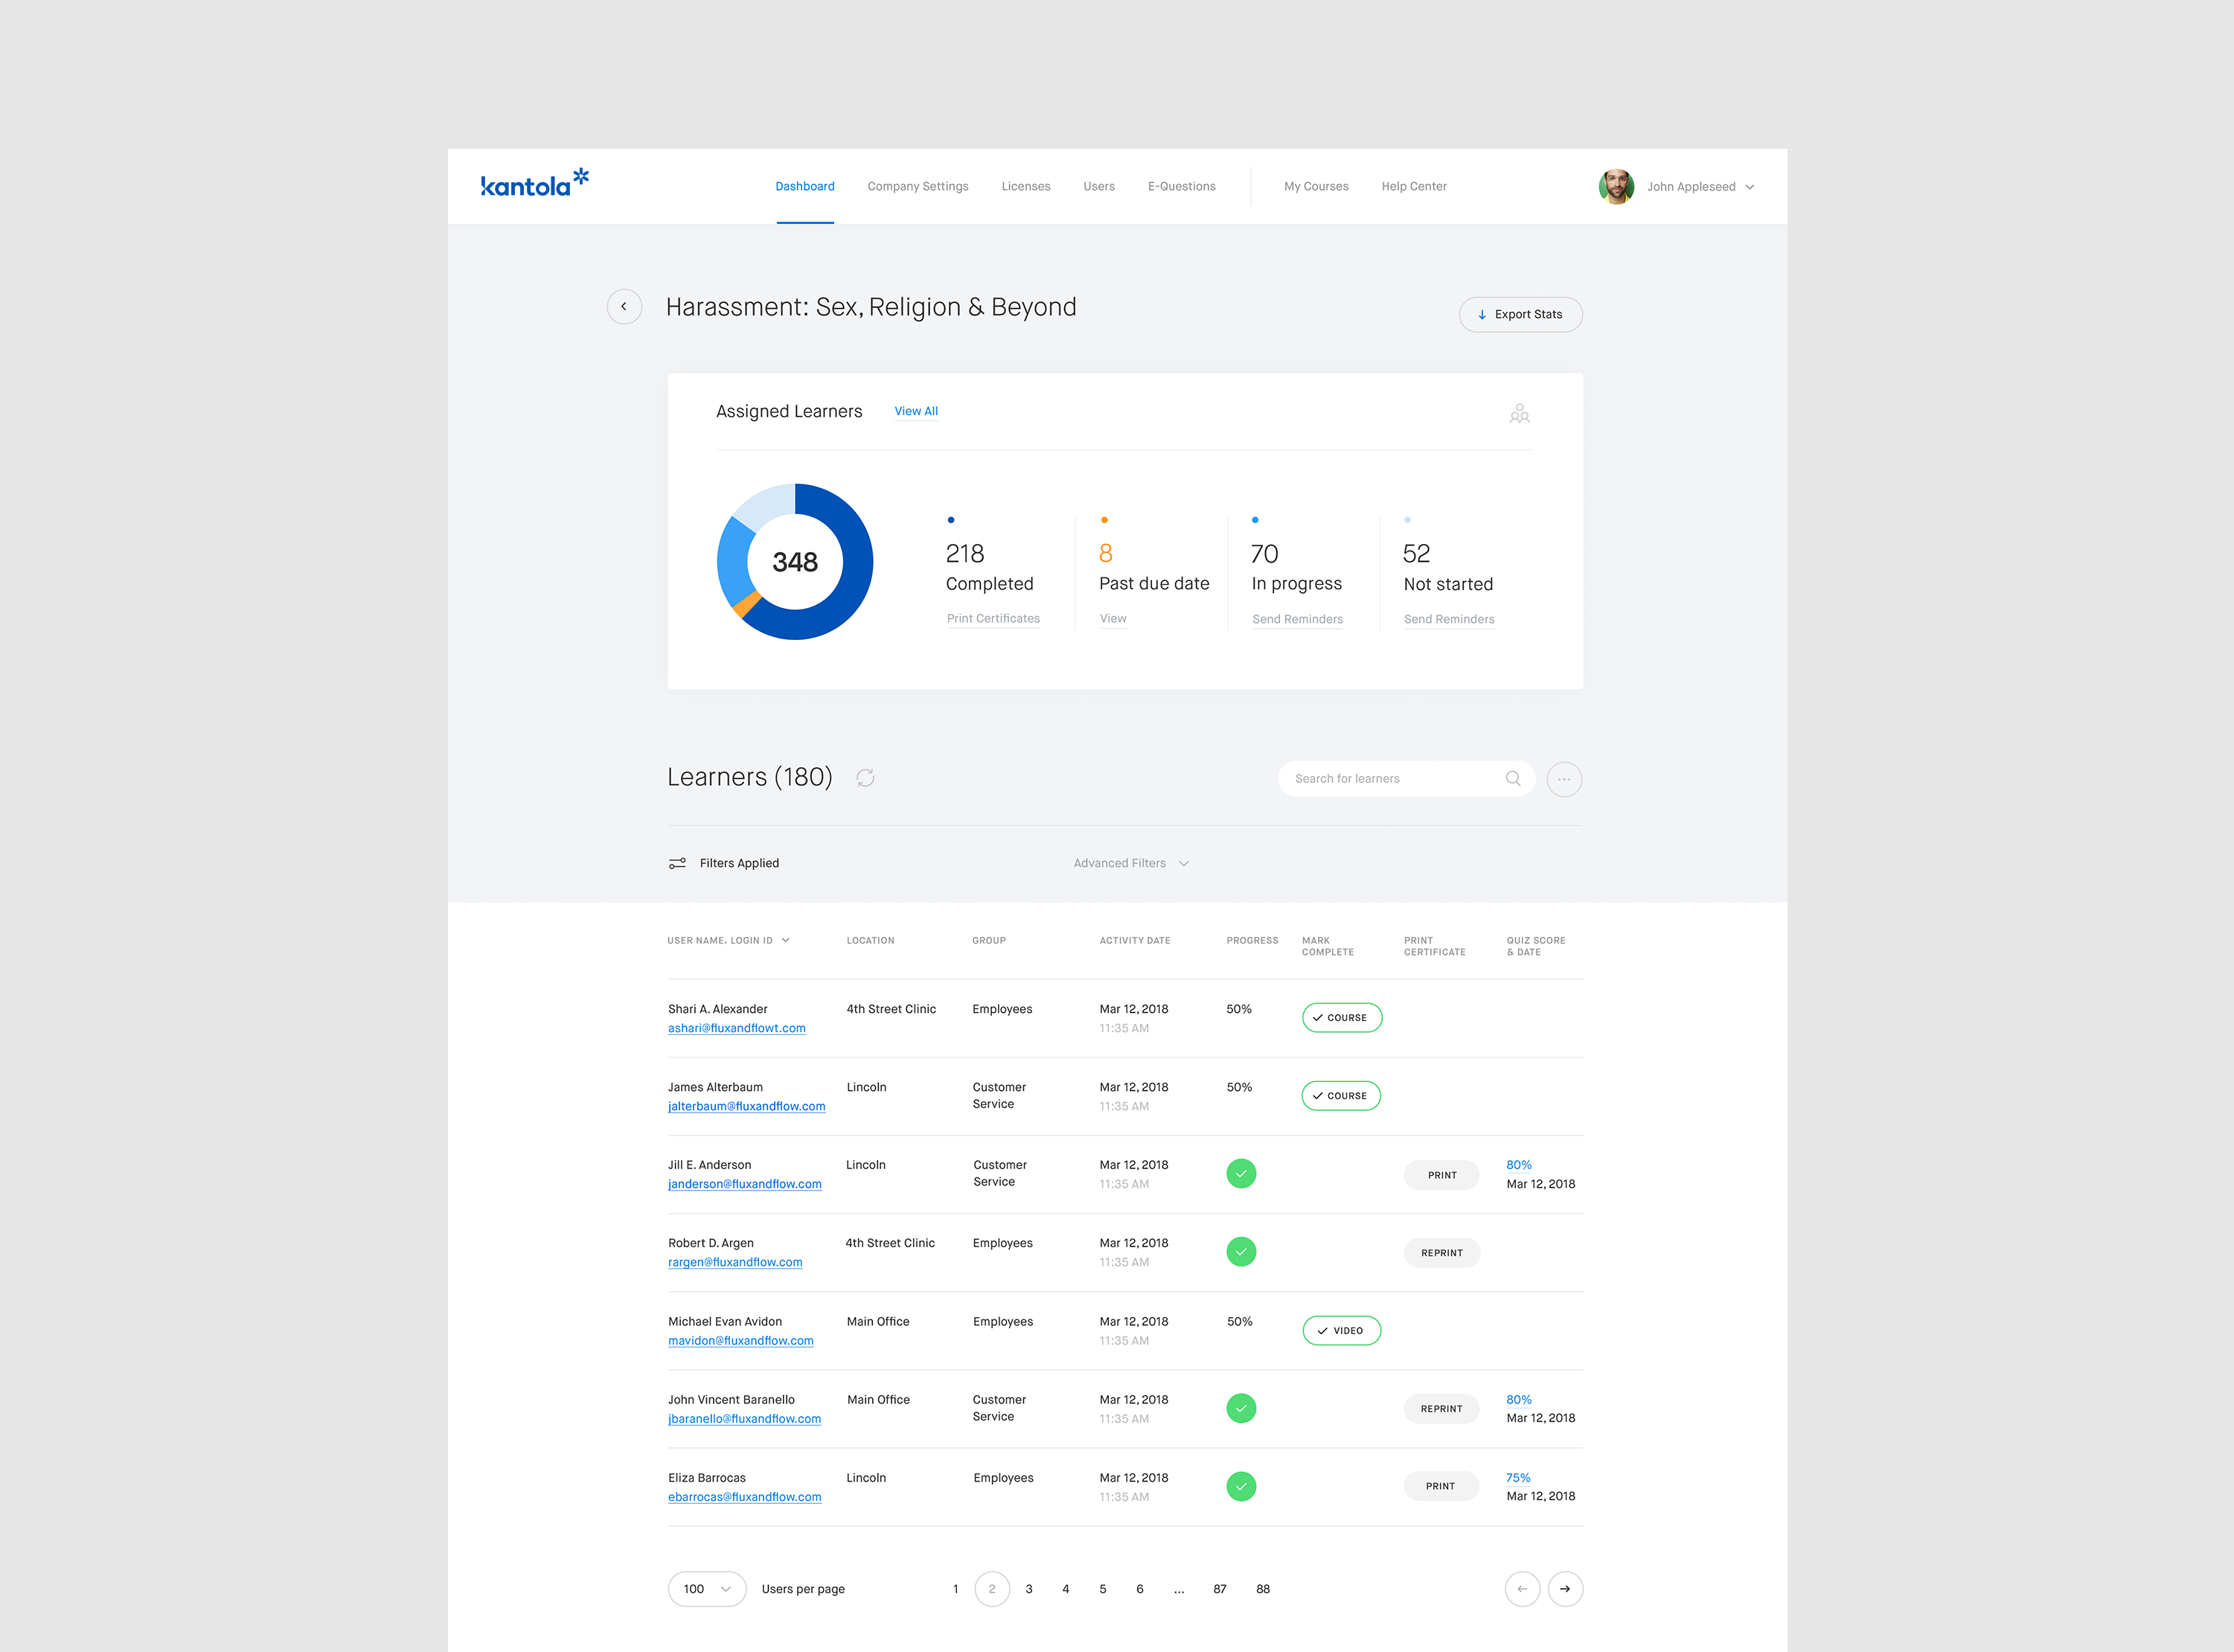Image resolution: width=2234 pixels, height=1652 pixels.
Task: Click the back arrow beside course title
Action: (x=624, y=307)
